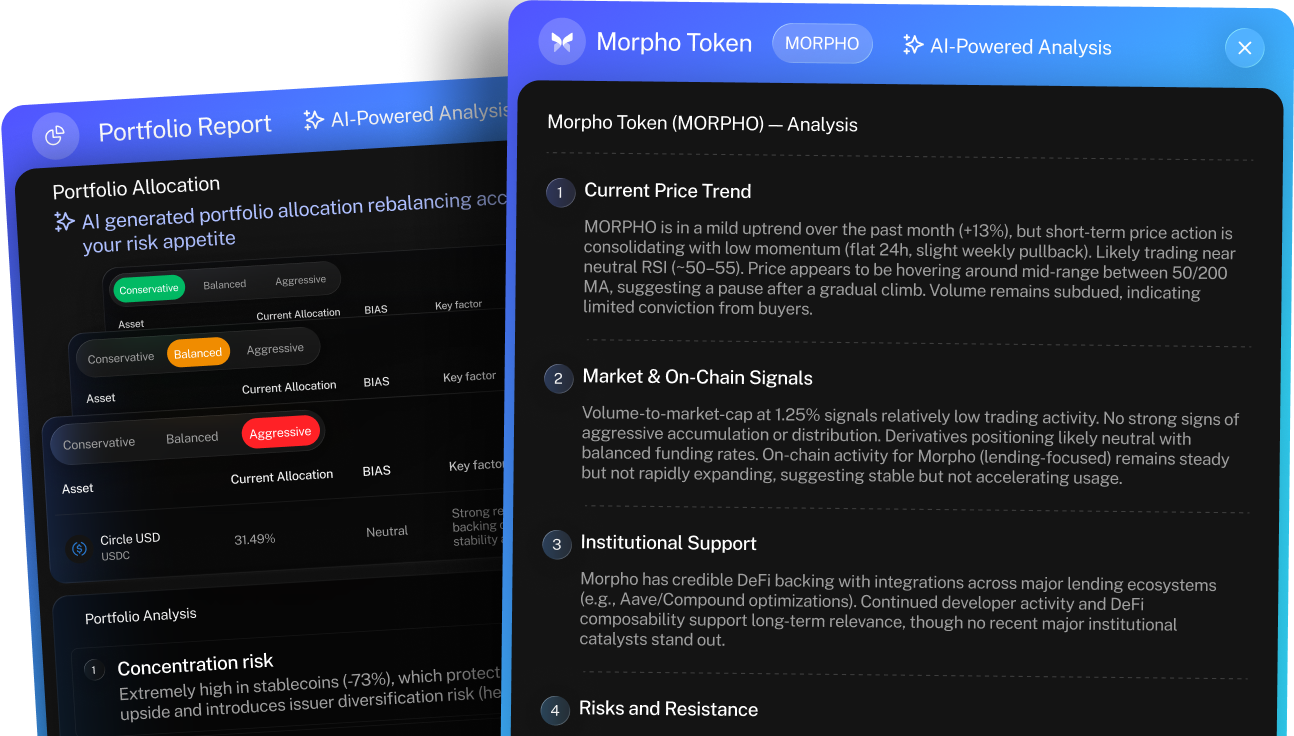
Task: Click the Portfolio Report pie chart icon
Action: 55,135
